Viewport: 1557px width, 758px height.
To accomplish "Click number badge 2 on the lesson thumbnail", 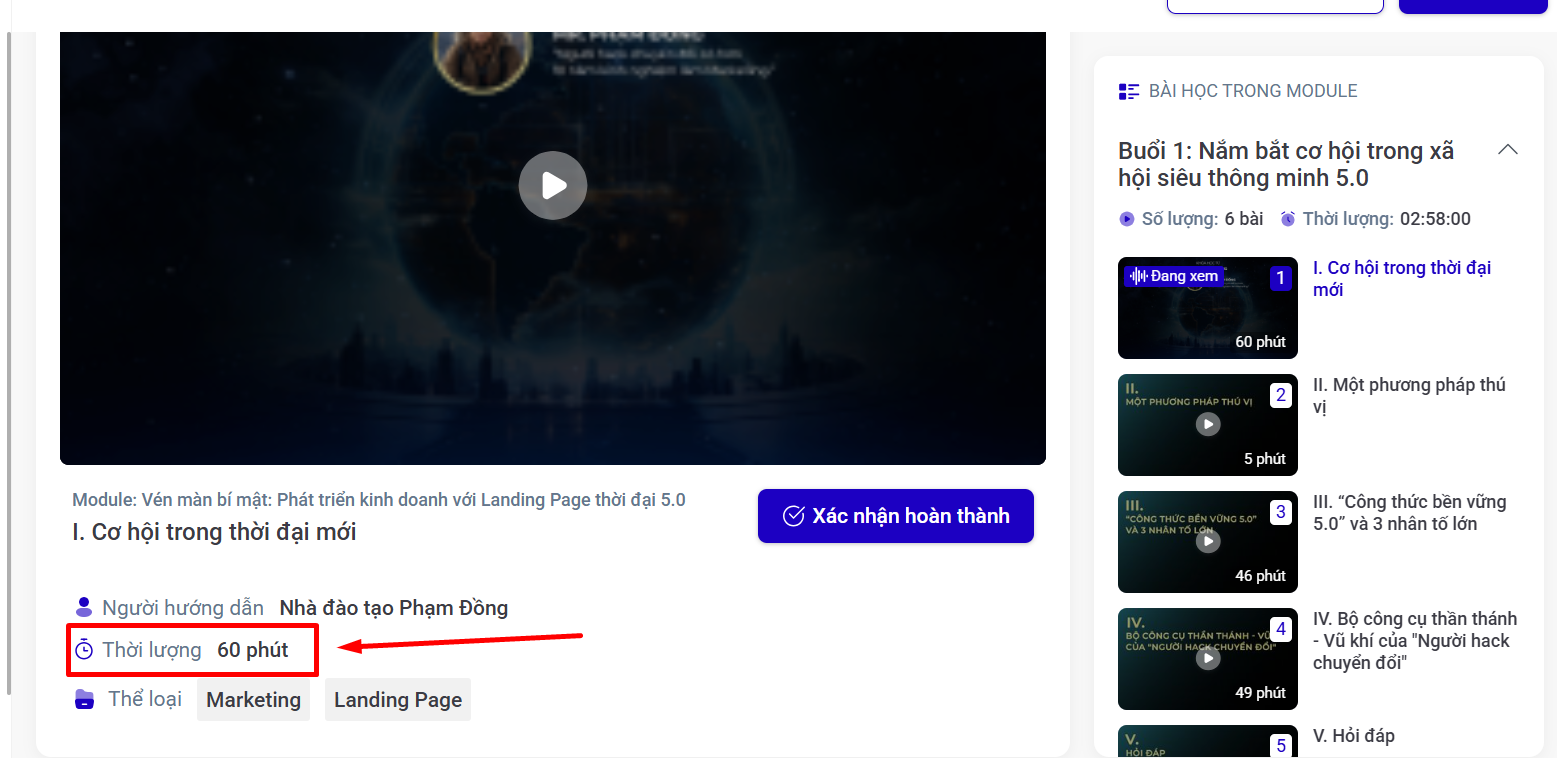I will pyautogui.click(x=1281, y=395).
